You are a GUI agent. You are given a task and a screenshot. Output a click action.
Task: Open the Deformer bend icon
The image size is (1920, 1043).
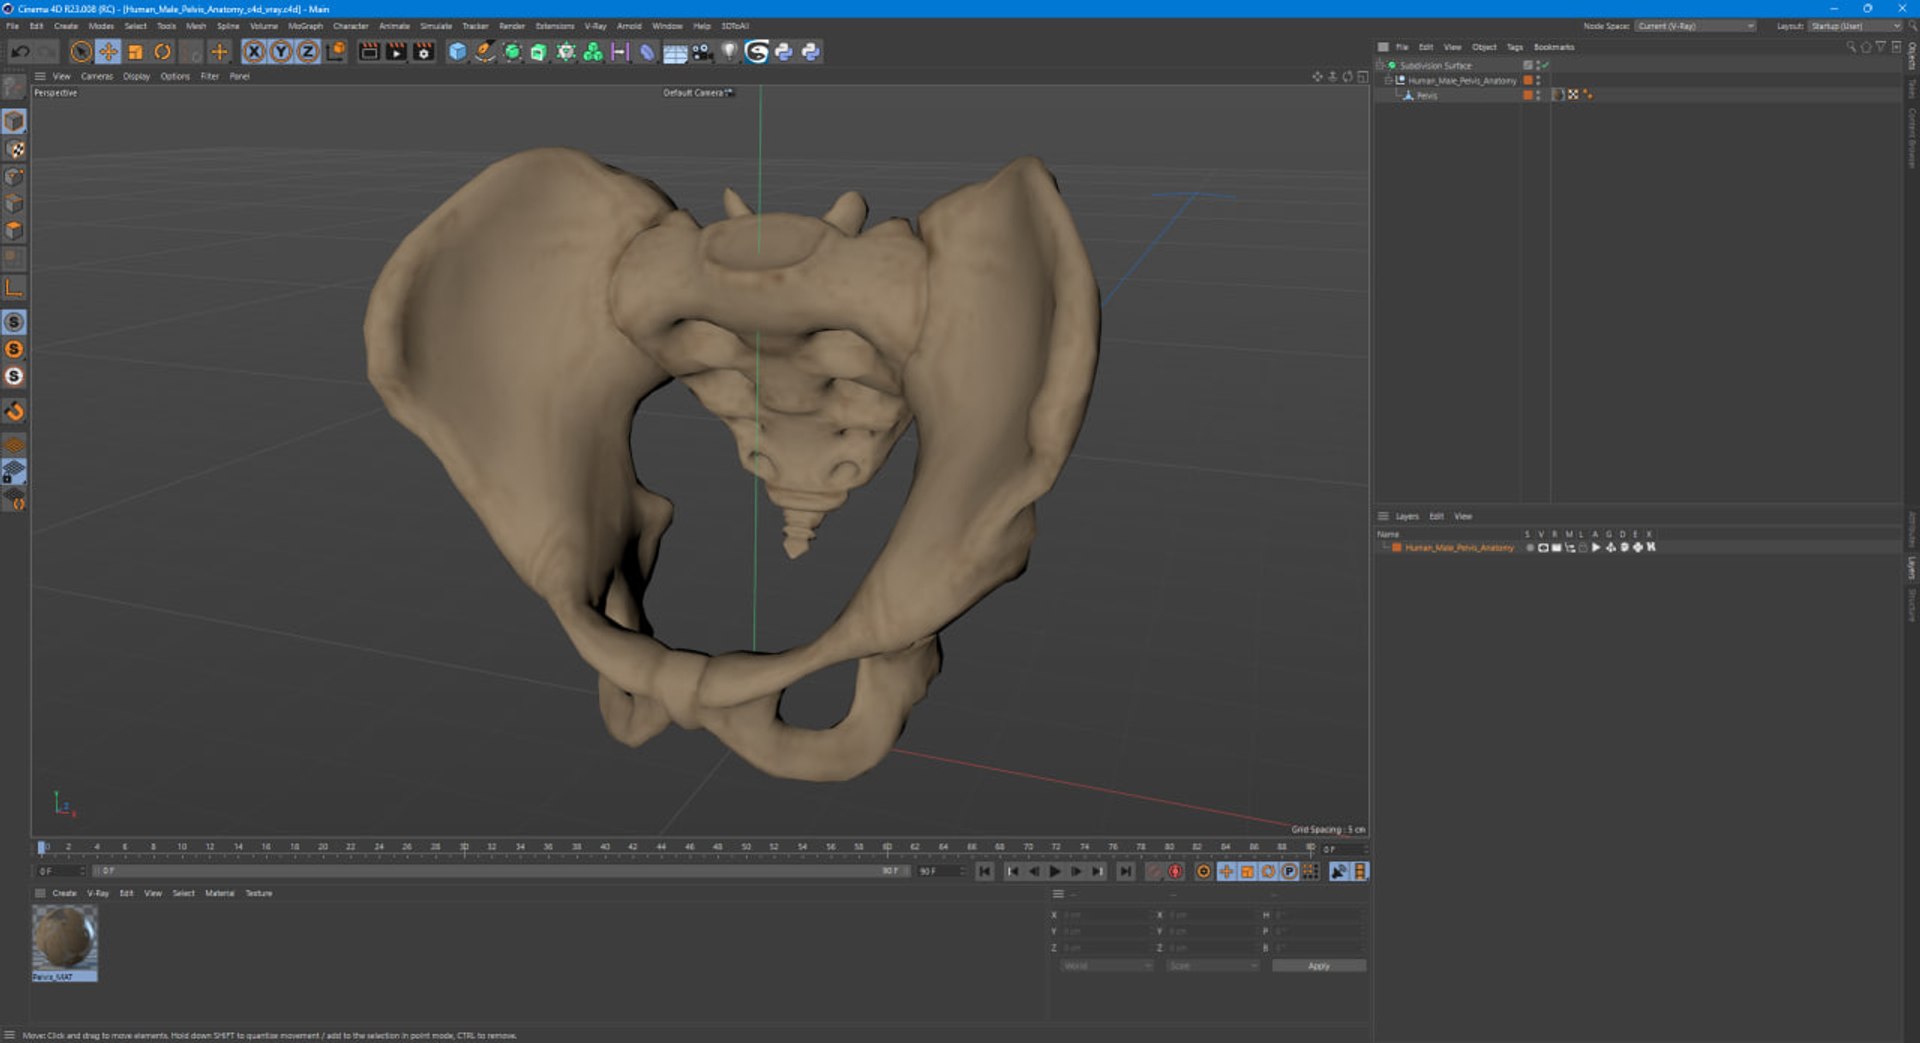point(647,52)
